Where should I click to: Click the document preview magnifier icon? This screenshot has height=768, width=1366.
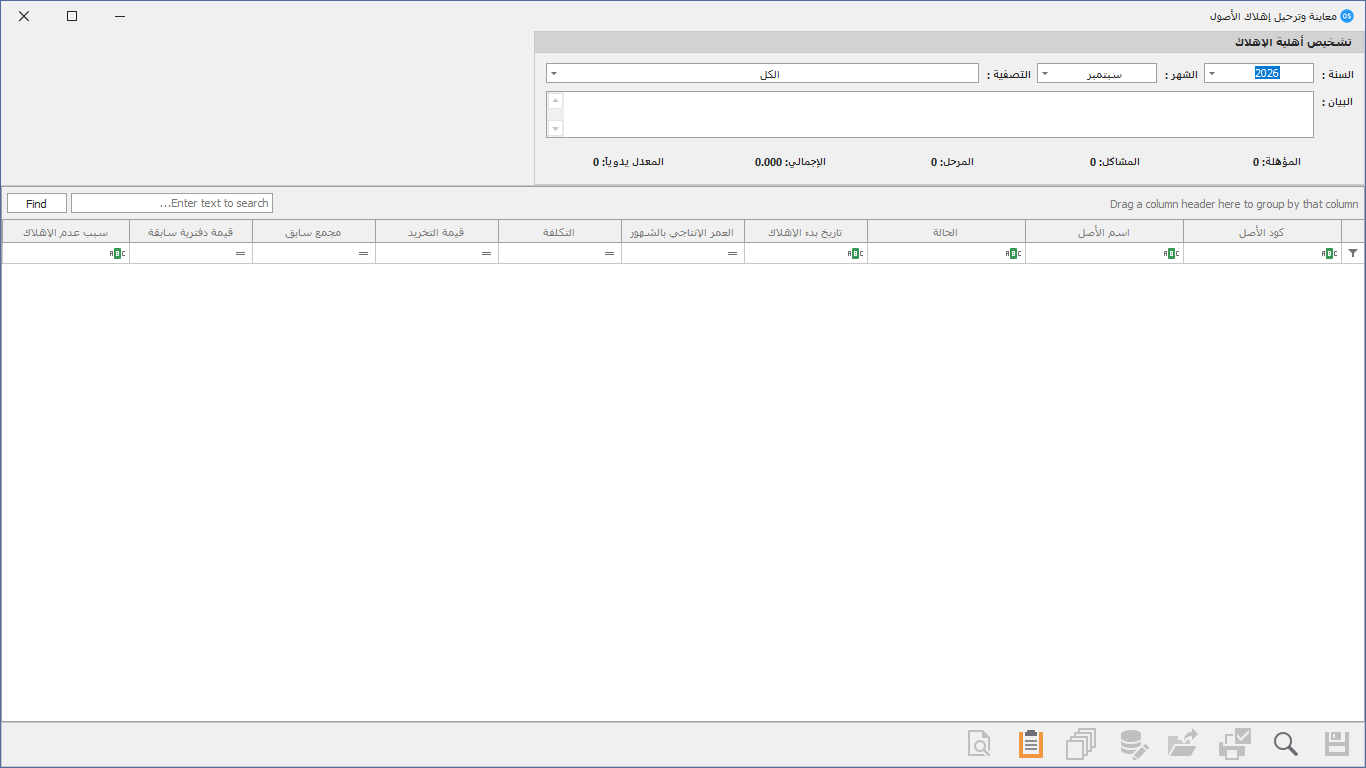click(980, 744)
